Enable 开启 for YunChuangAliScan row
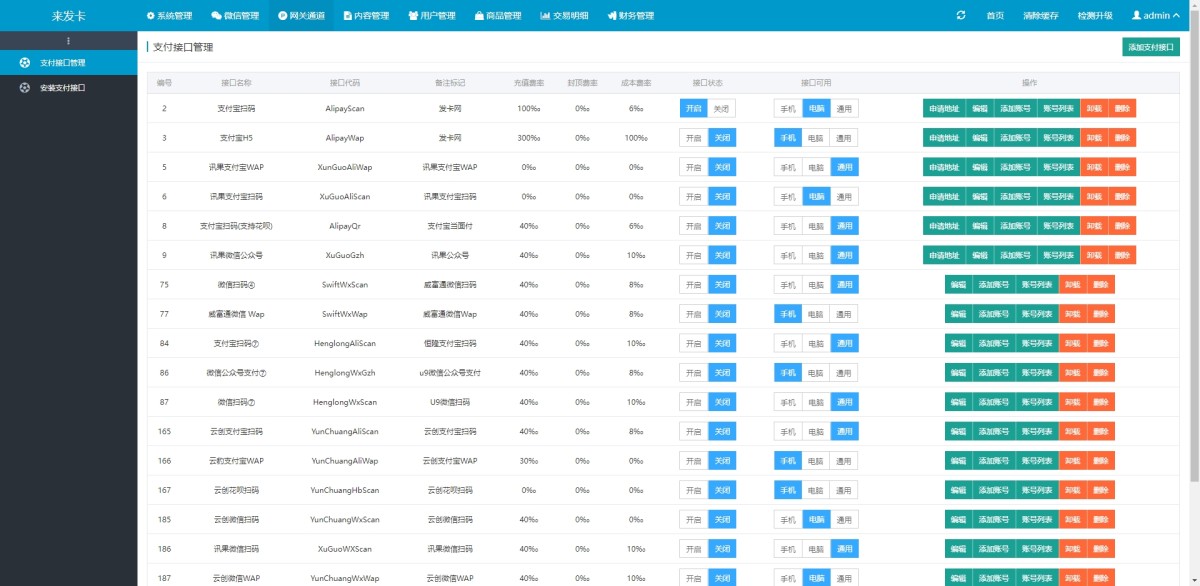The image size is (1200, 586). point(693,431)
